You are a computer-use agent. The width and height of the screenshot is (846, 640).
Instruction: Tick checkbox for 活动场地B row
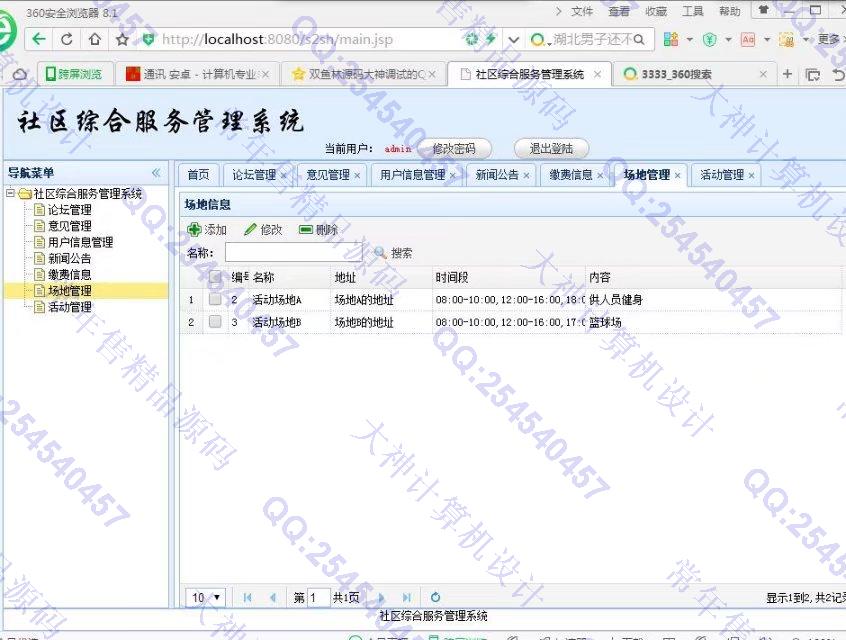coord(215,322)
